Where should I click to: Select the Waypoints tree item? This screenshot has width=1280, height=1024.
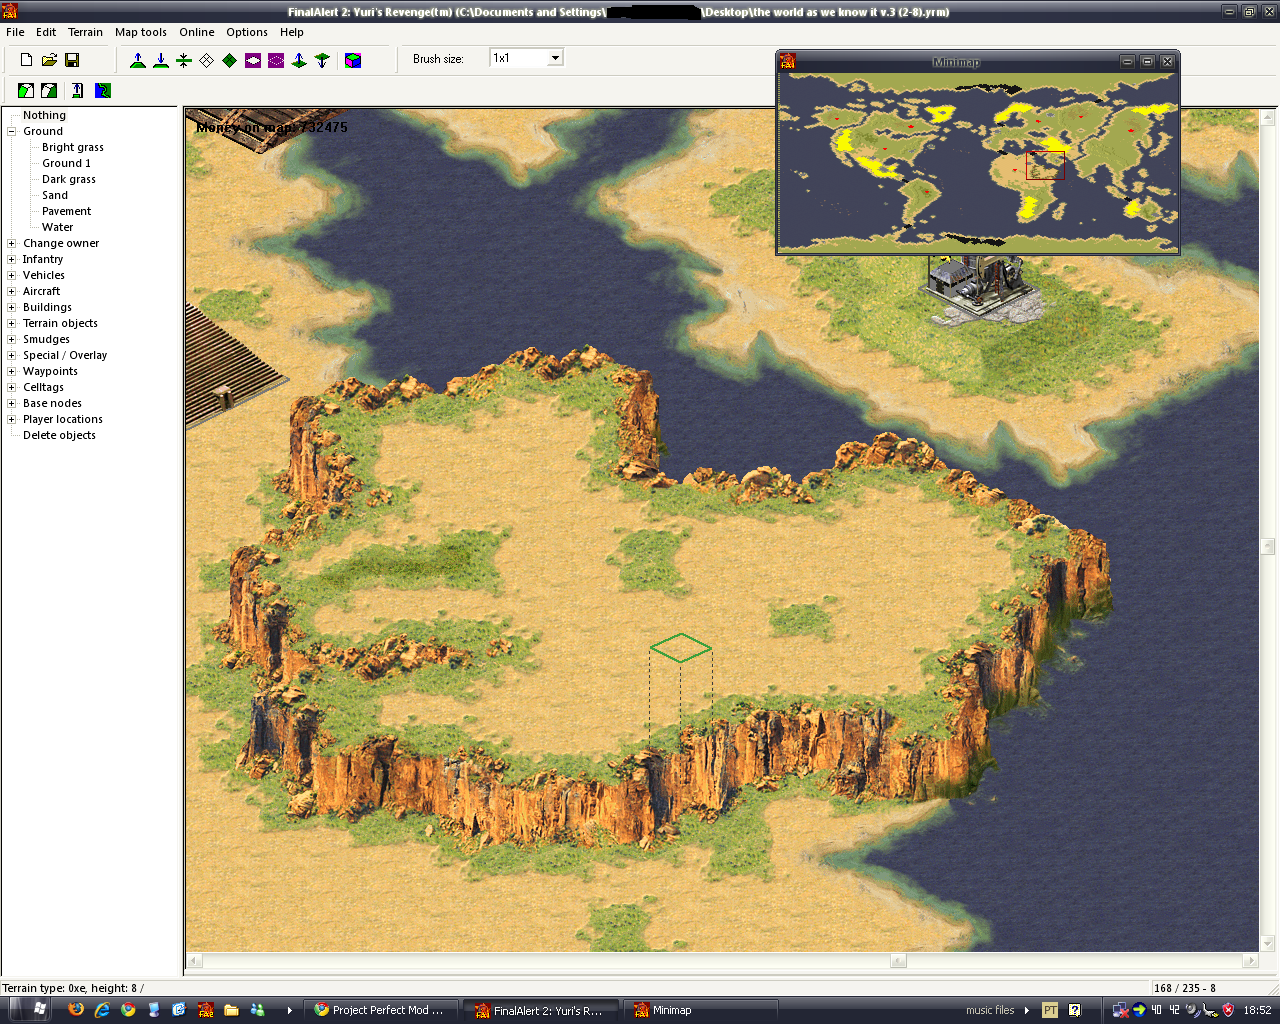pyautogui.click(x=50, y=371)
